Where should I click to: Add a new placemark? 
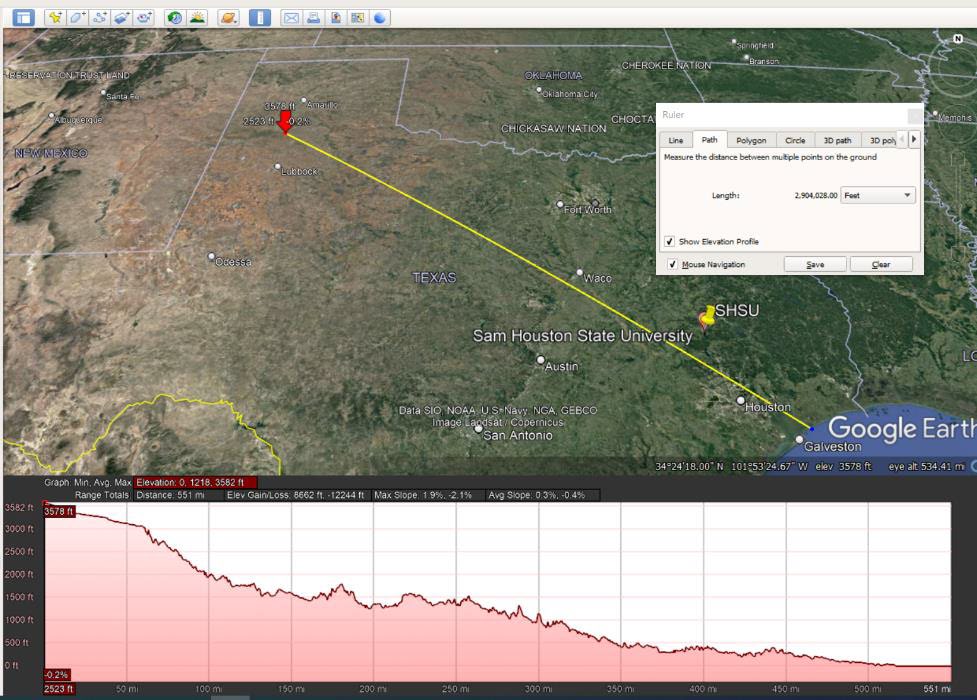[53, 15]
